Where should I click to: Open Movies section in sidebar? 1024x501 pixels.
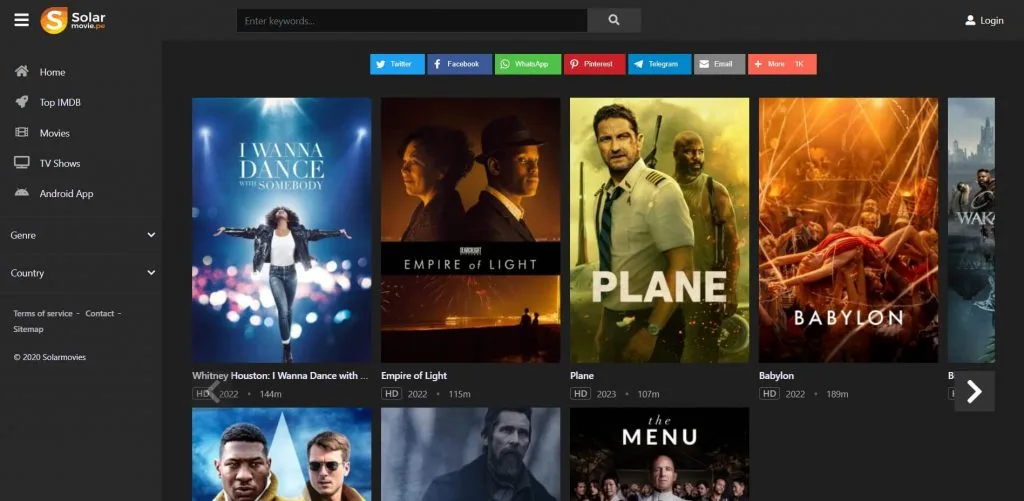(x=54, y=133)
